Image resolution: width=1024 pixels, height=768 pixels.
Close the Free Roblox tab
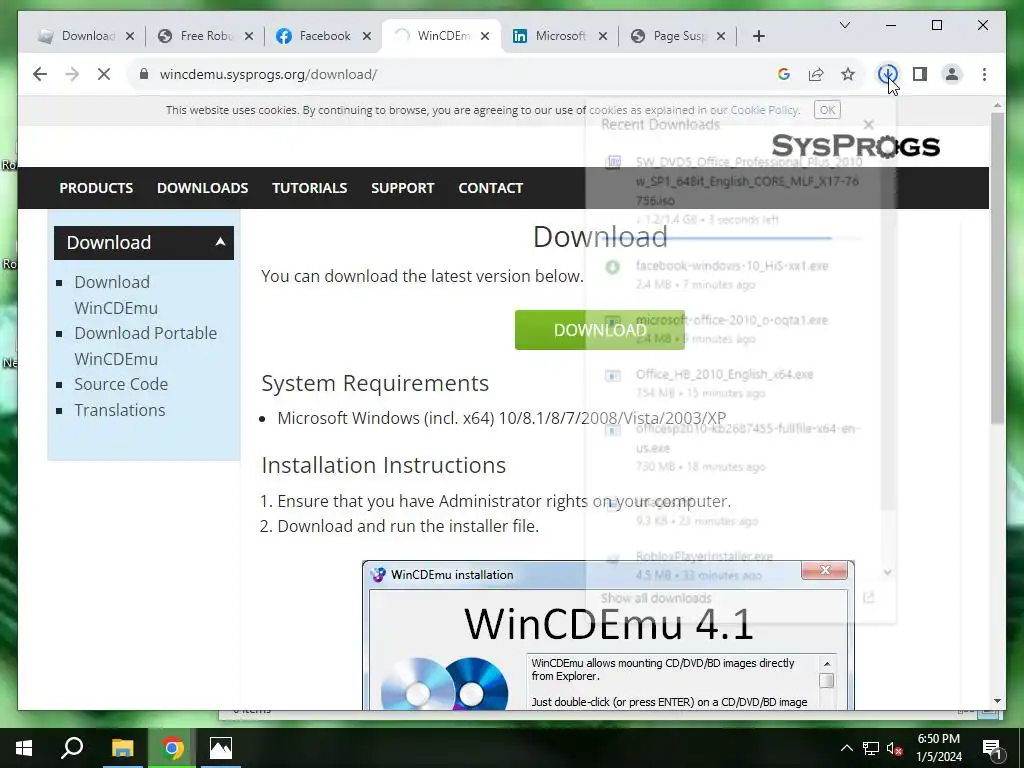point(249,36)
